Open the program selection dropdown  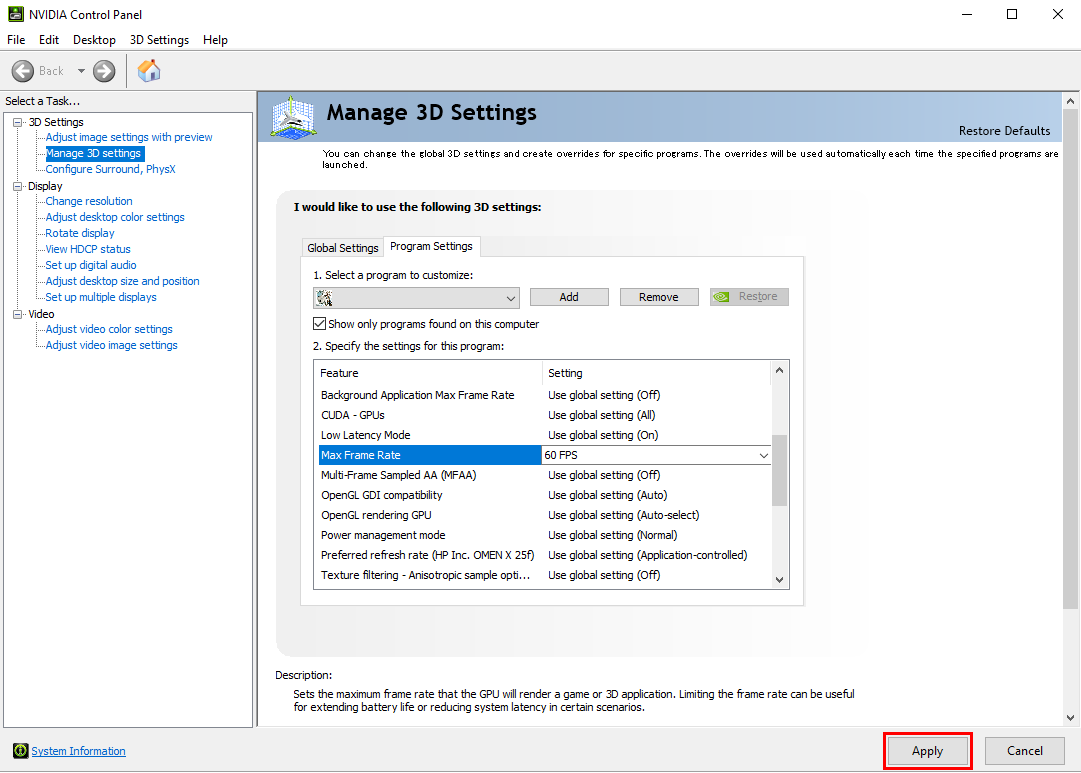(510, 298)
